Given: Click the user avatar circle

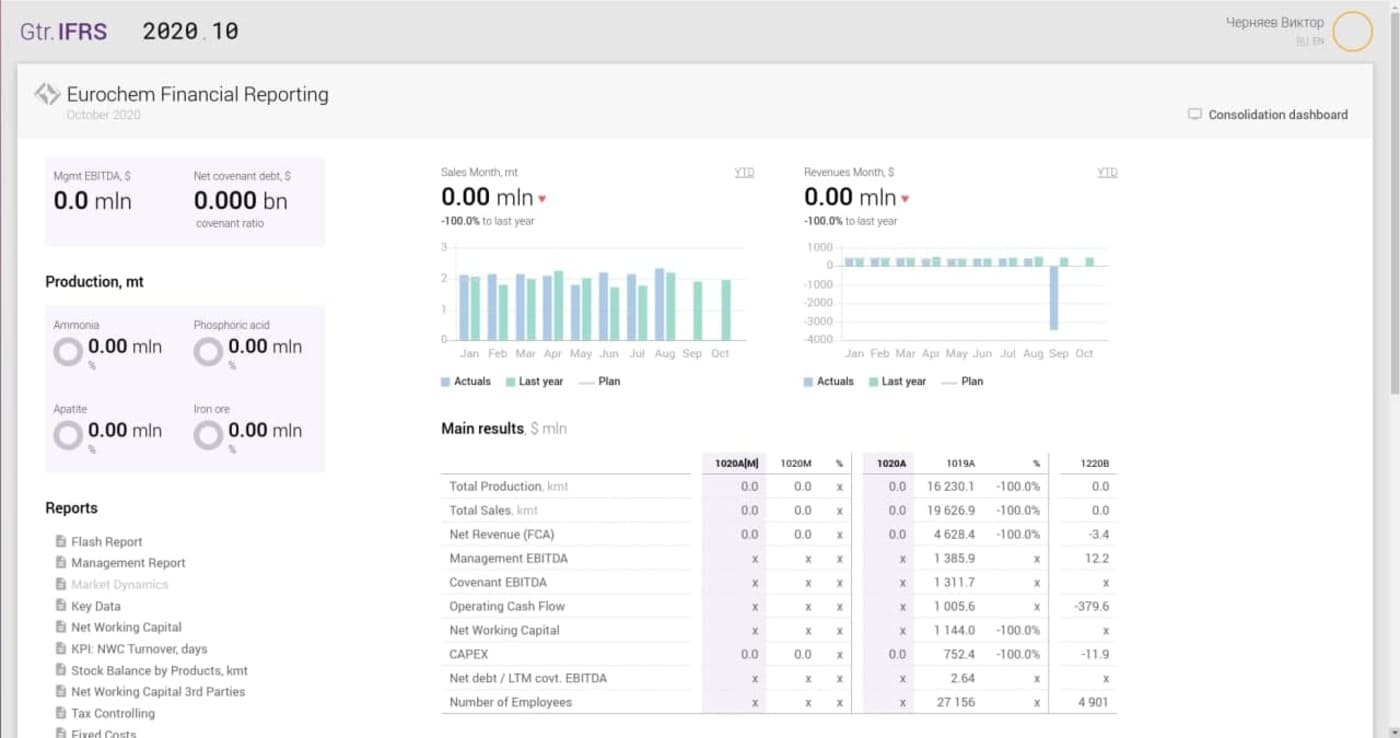Looking at the screenshot, I should [x=1353, y=31].
